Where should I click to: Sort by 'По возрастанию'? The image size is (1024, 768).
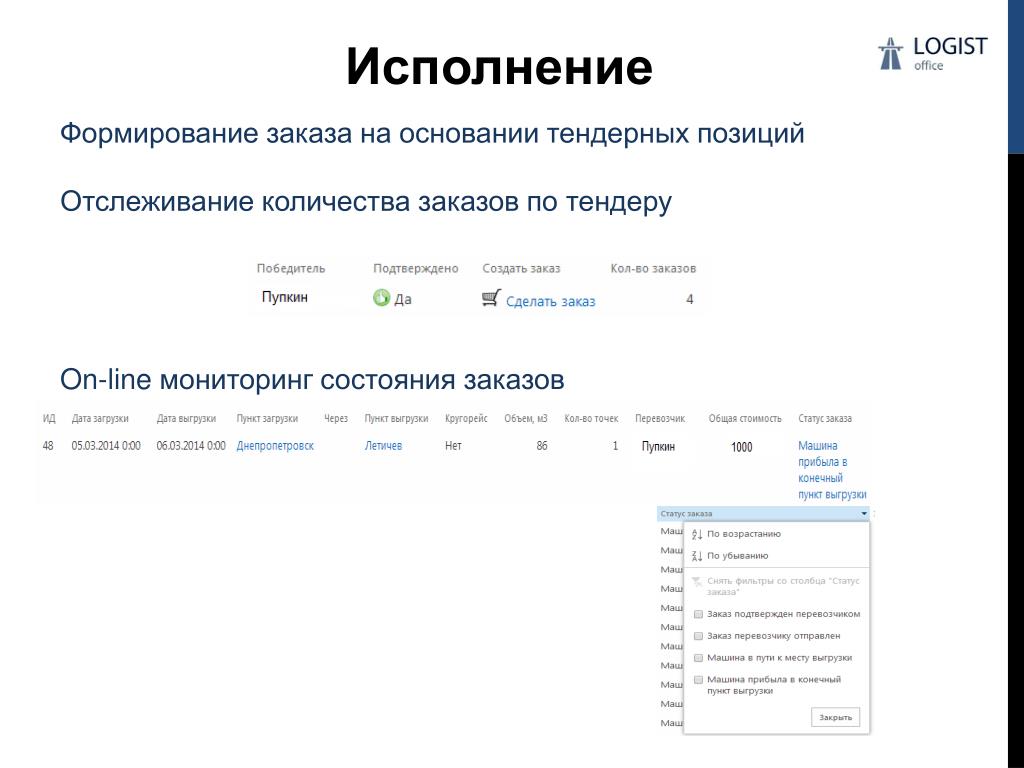(744, 534)
